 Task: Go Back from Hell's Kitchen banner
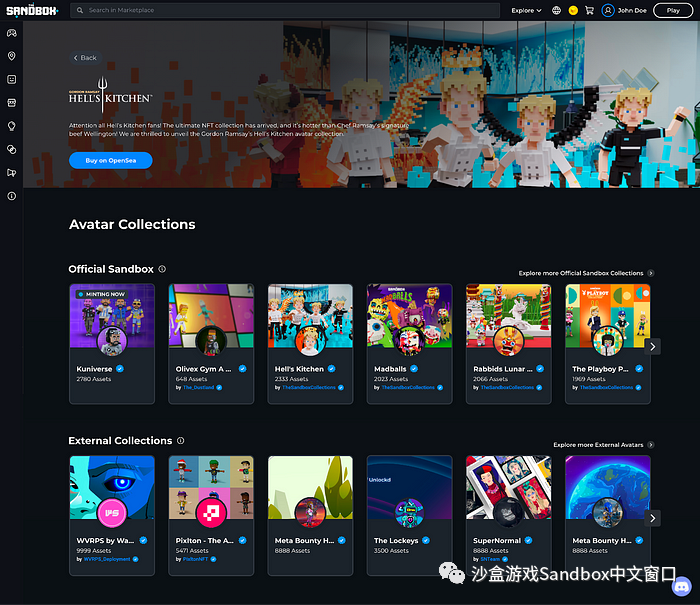point(85,58)
